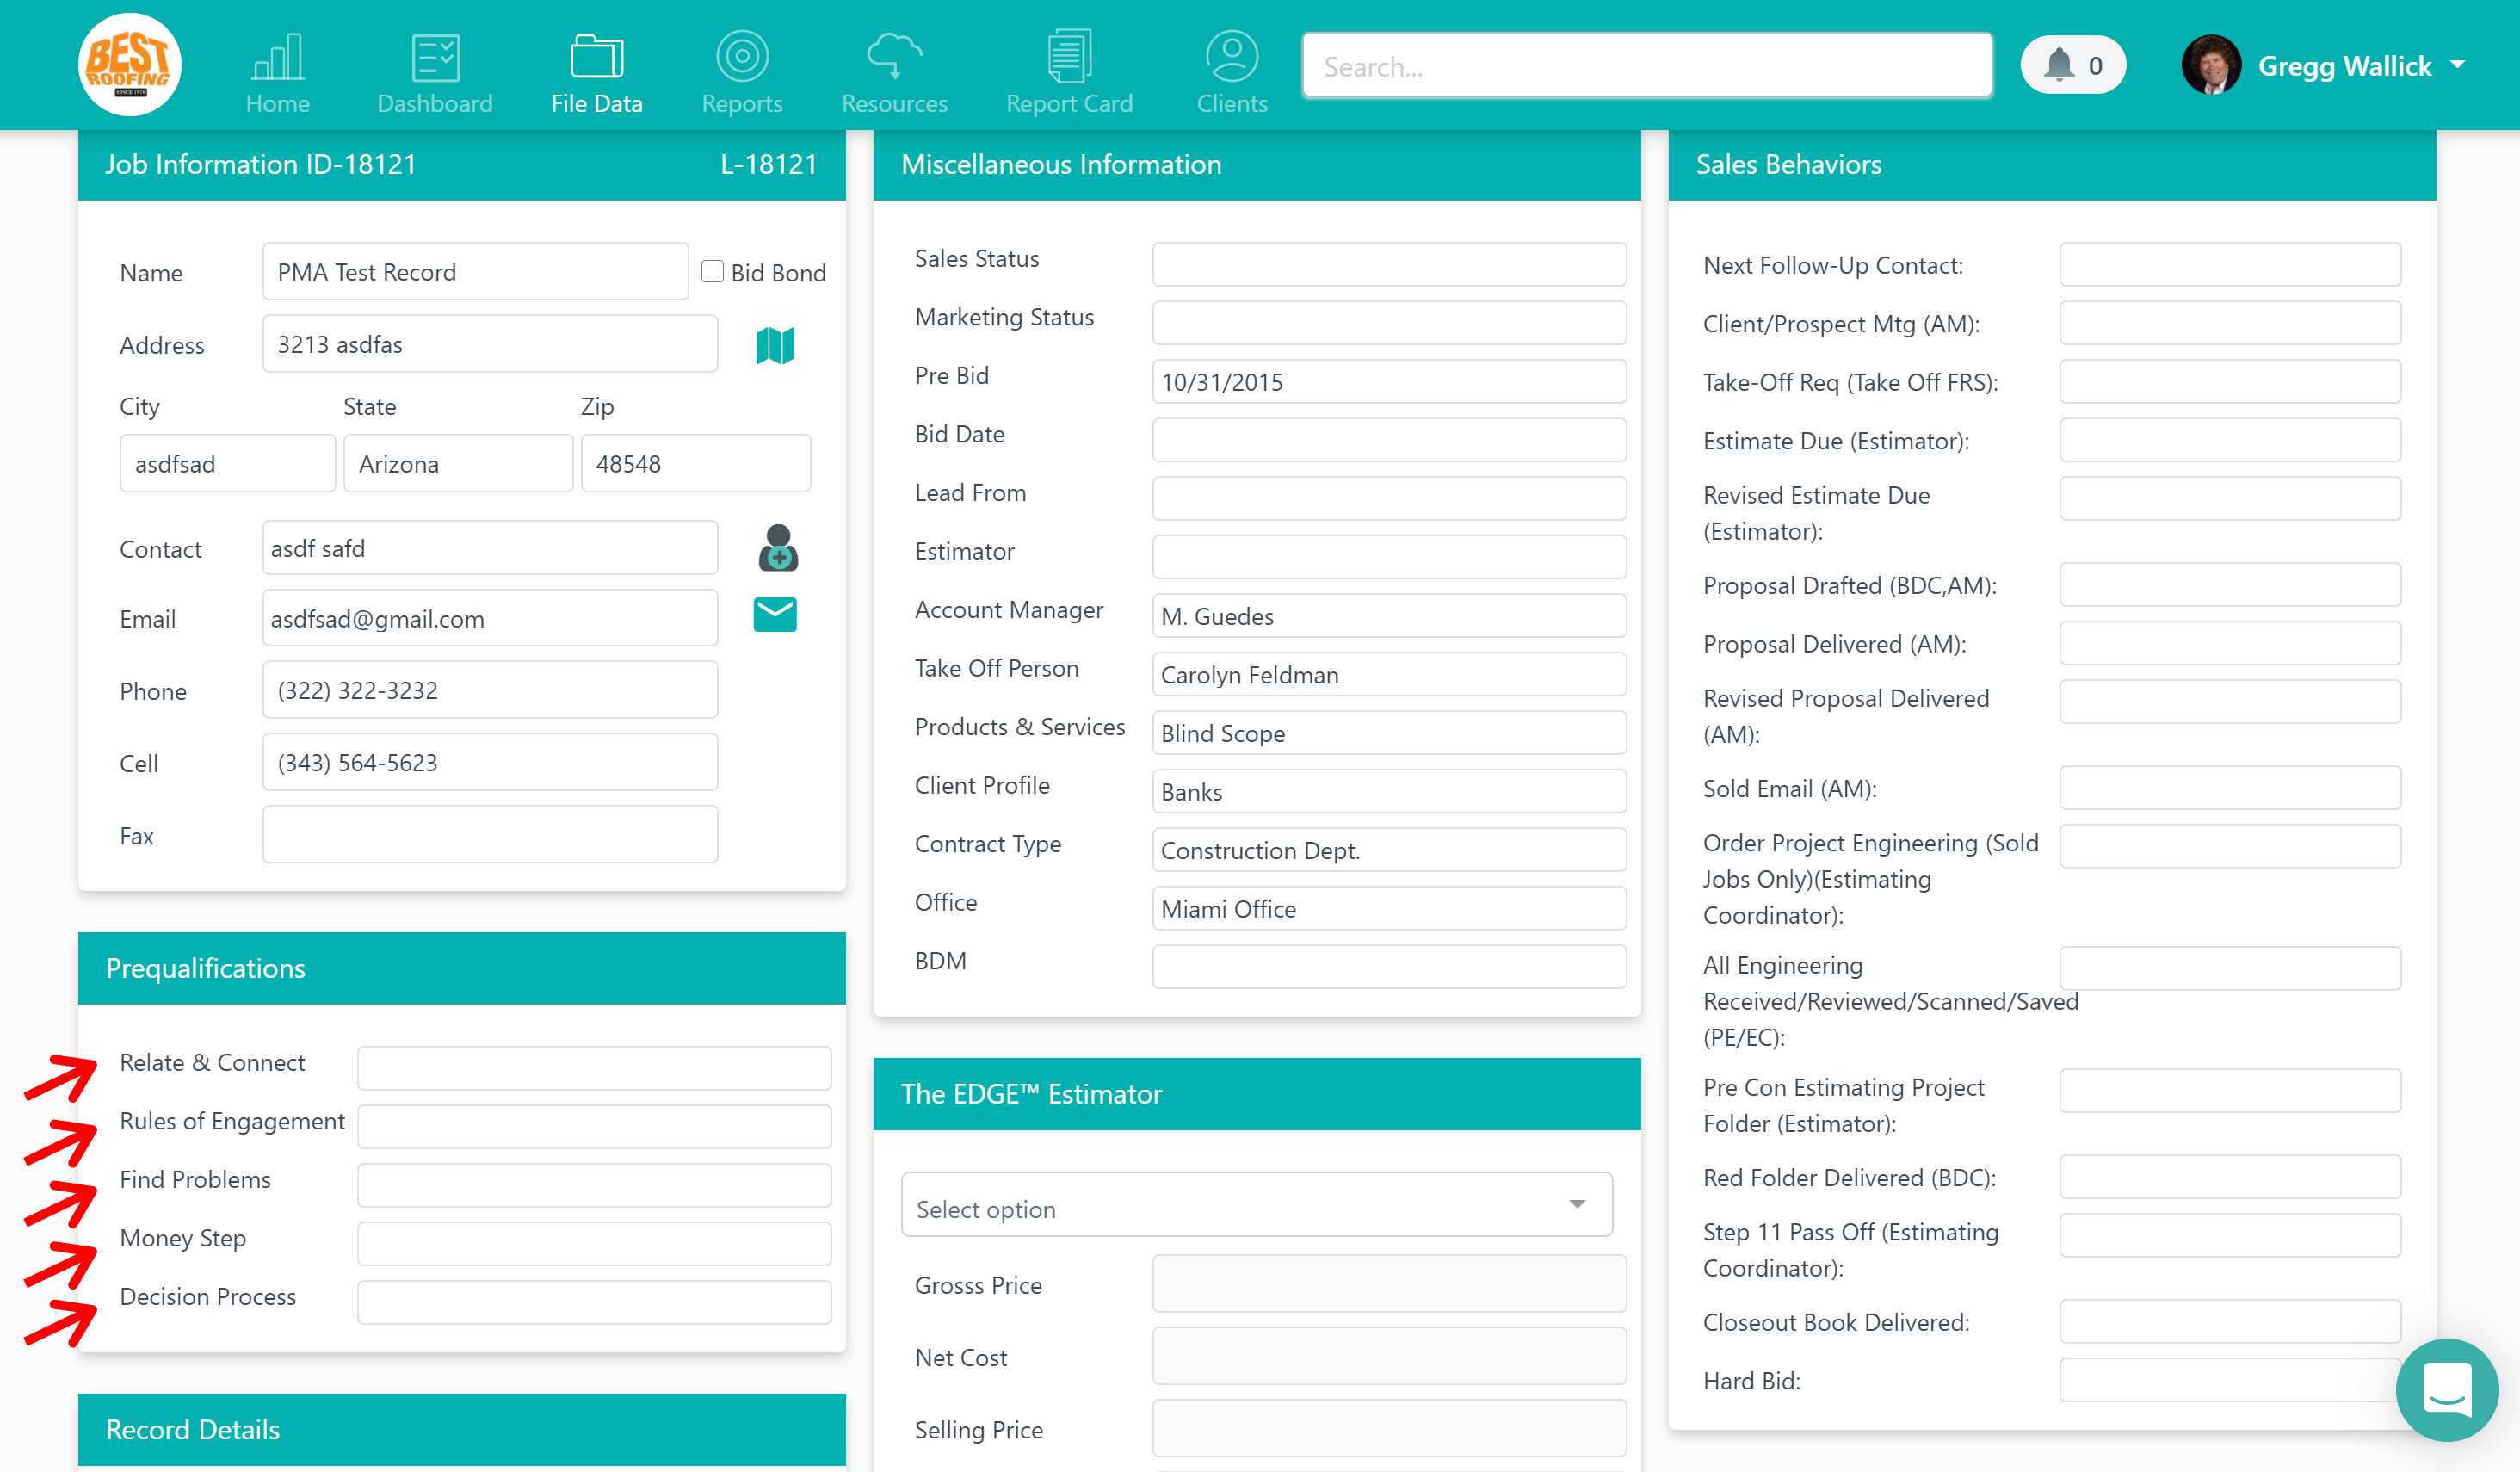Viewport: 2520px width, 1472px height.
Task: Open the chat widget bubble
Action: pos(2447,1390)
